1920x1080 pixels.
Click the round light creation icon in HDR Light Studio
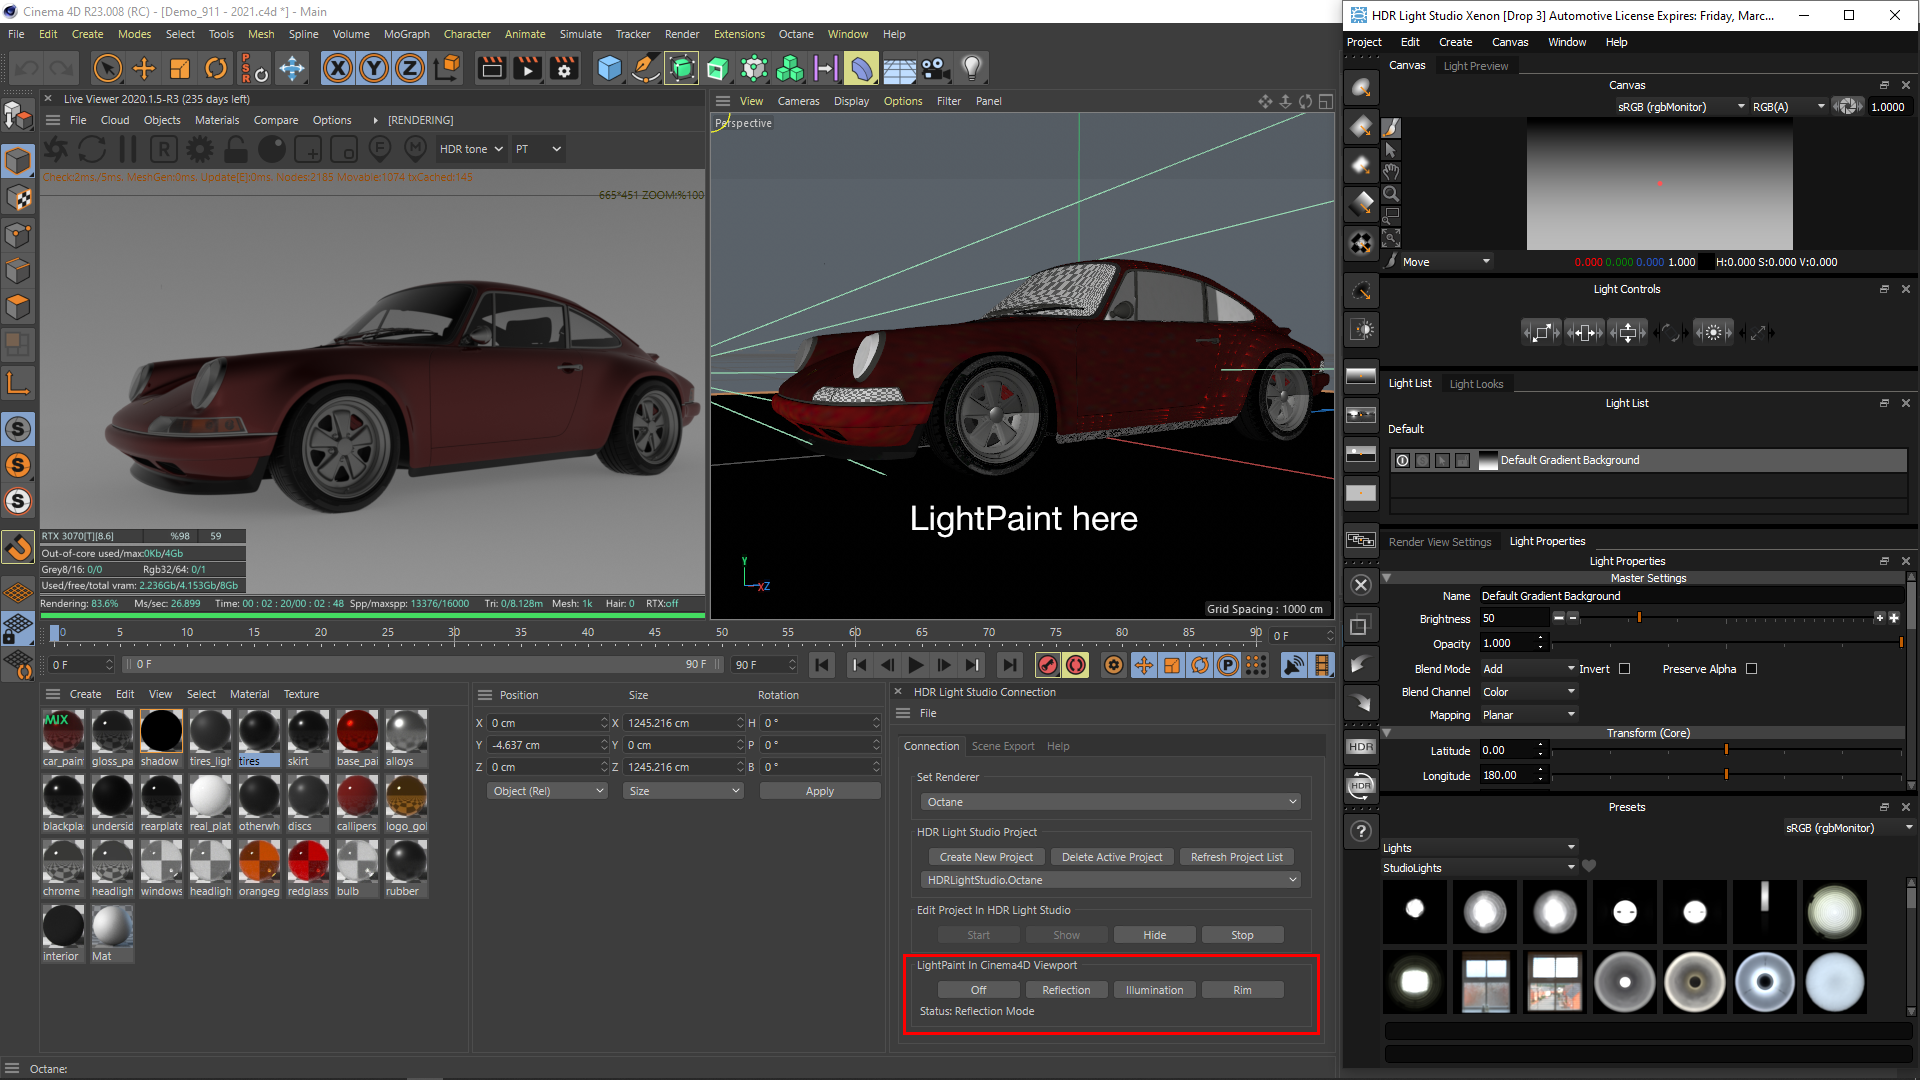click(x=1361, y=89)
